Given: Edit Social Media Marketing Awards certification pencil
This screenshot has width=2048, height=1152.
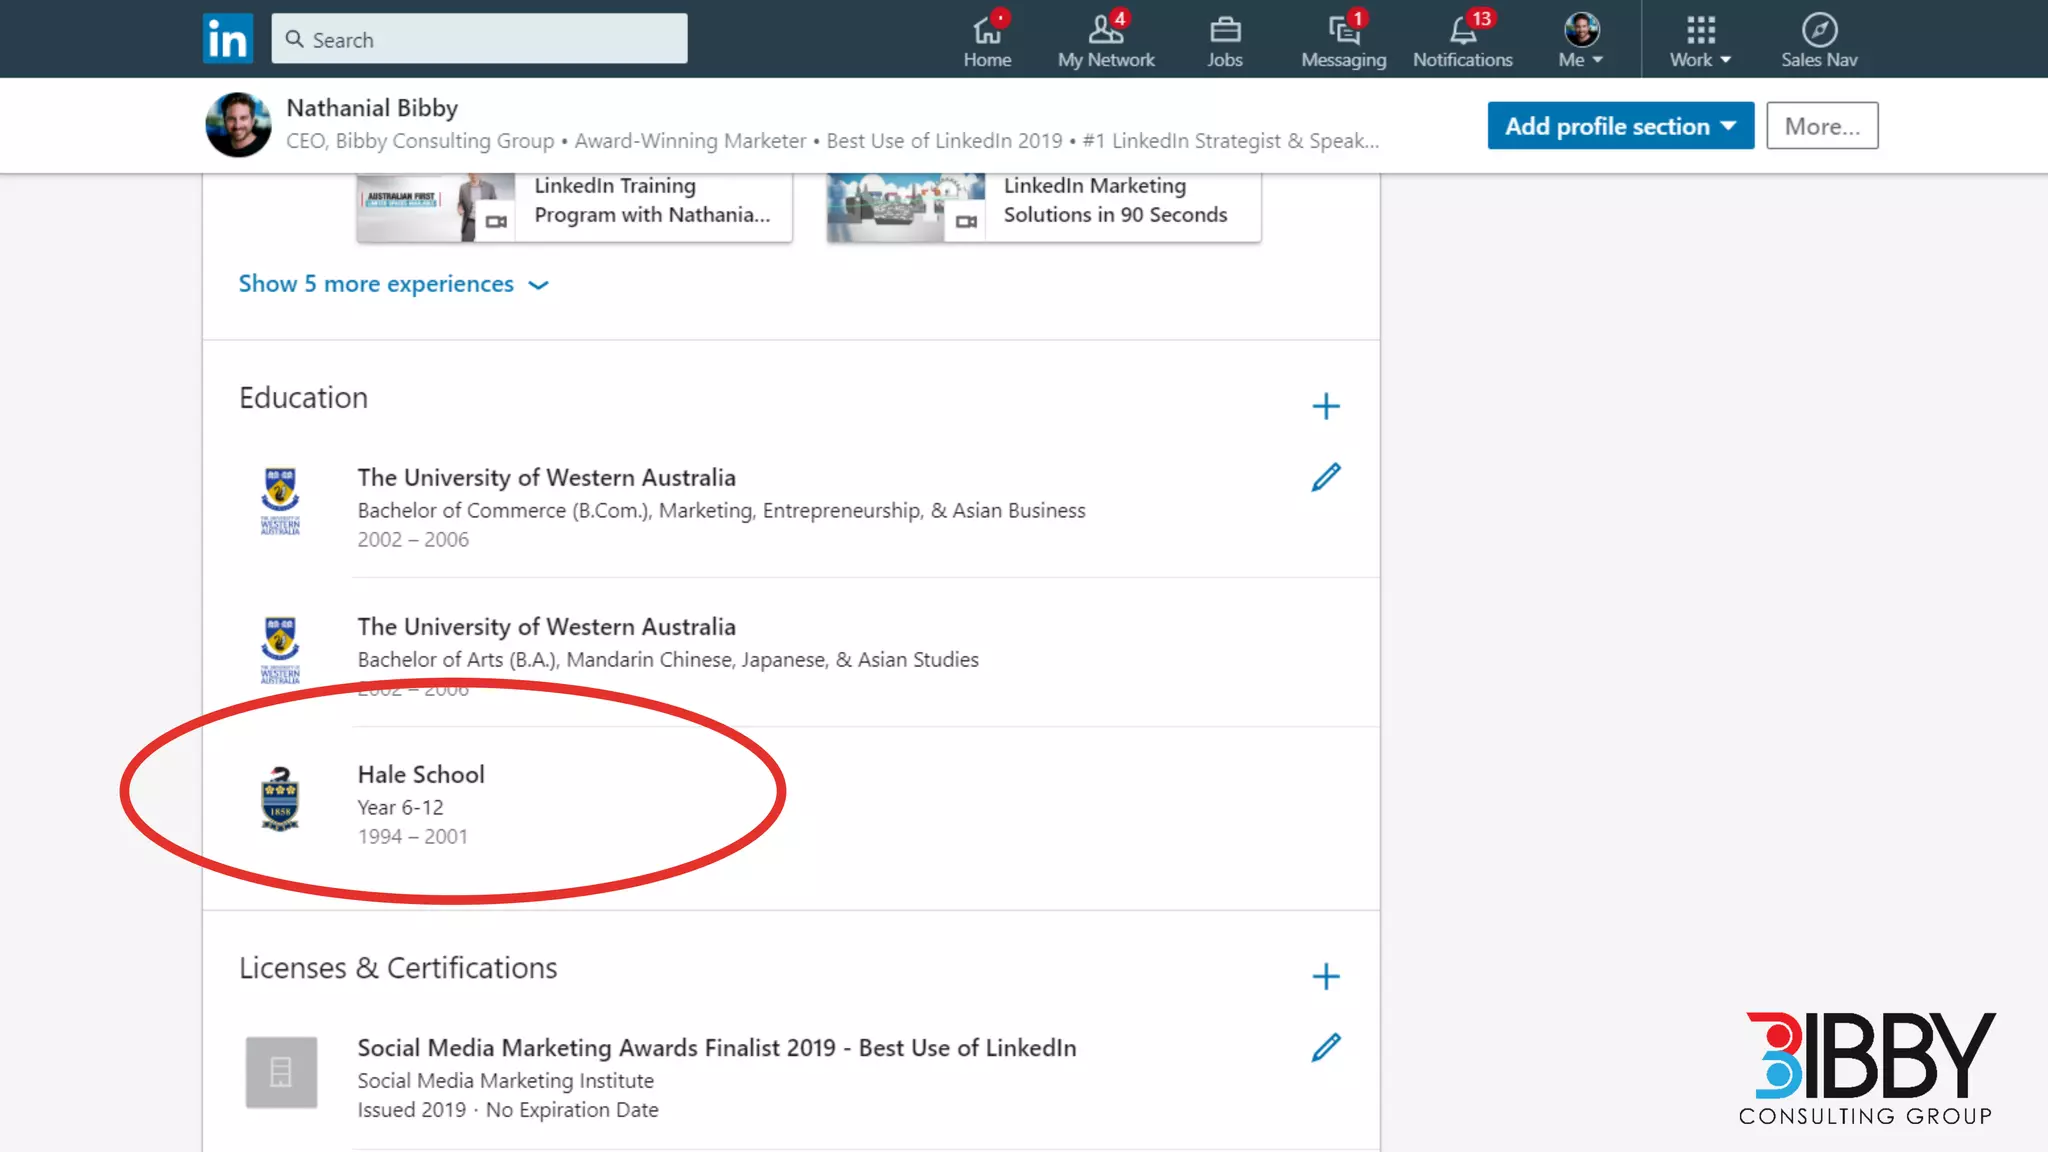Looking at the screenshot, I should point(1325,1048).
